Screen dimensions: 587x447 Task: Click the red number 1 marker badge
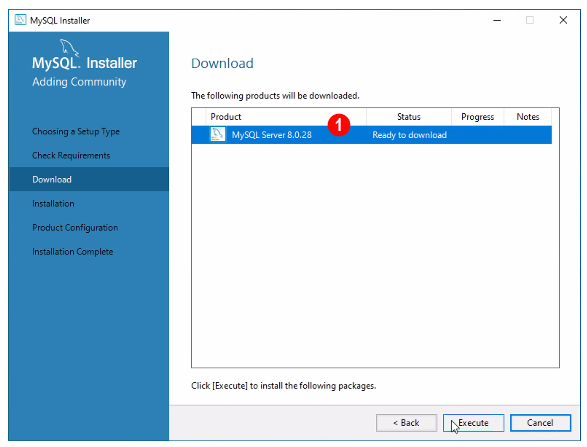click(339, 125)
